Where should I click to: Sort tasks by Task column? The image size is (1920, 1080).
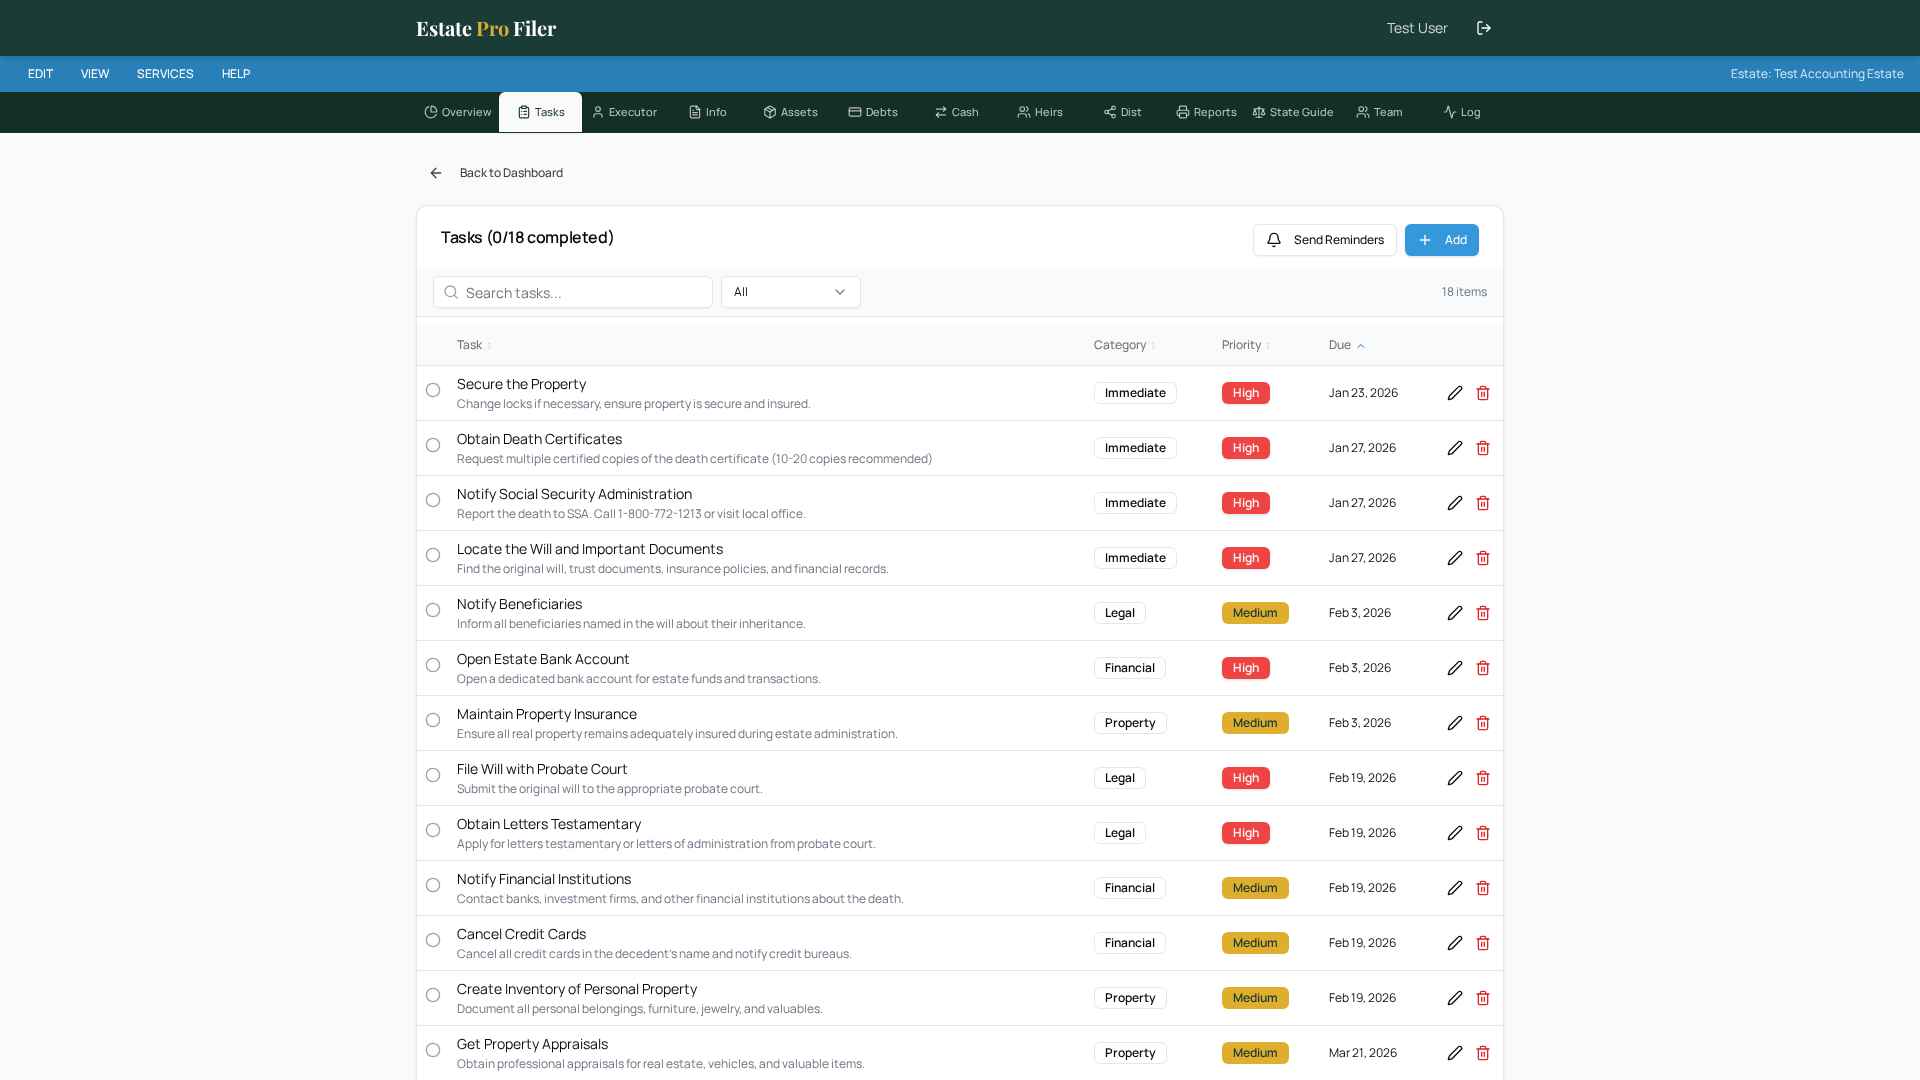pos(474,345)
